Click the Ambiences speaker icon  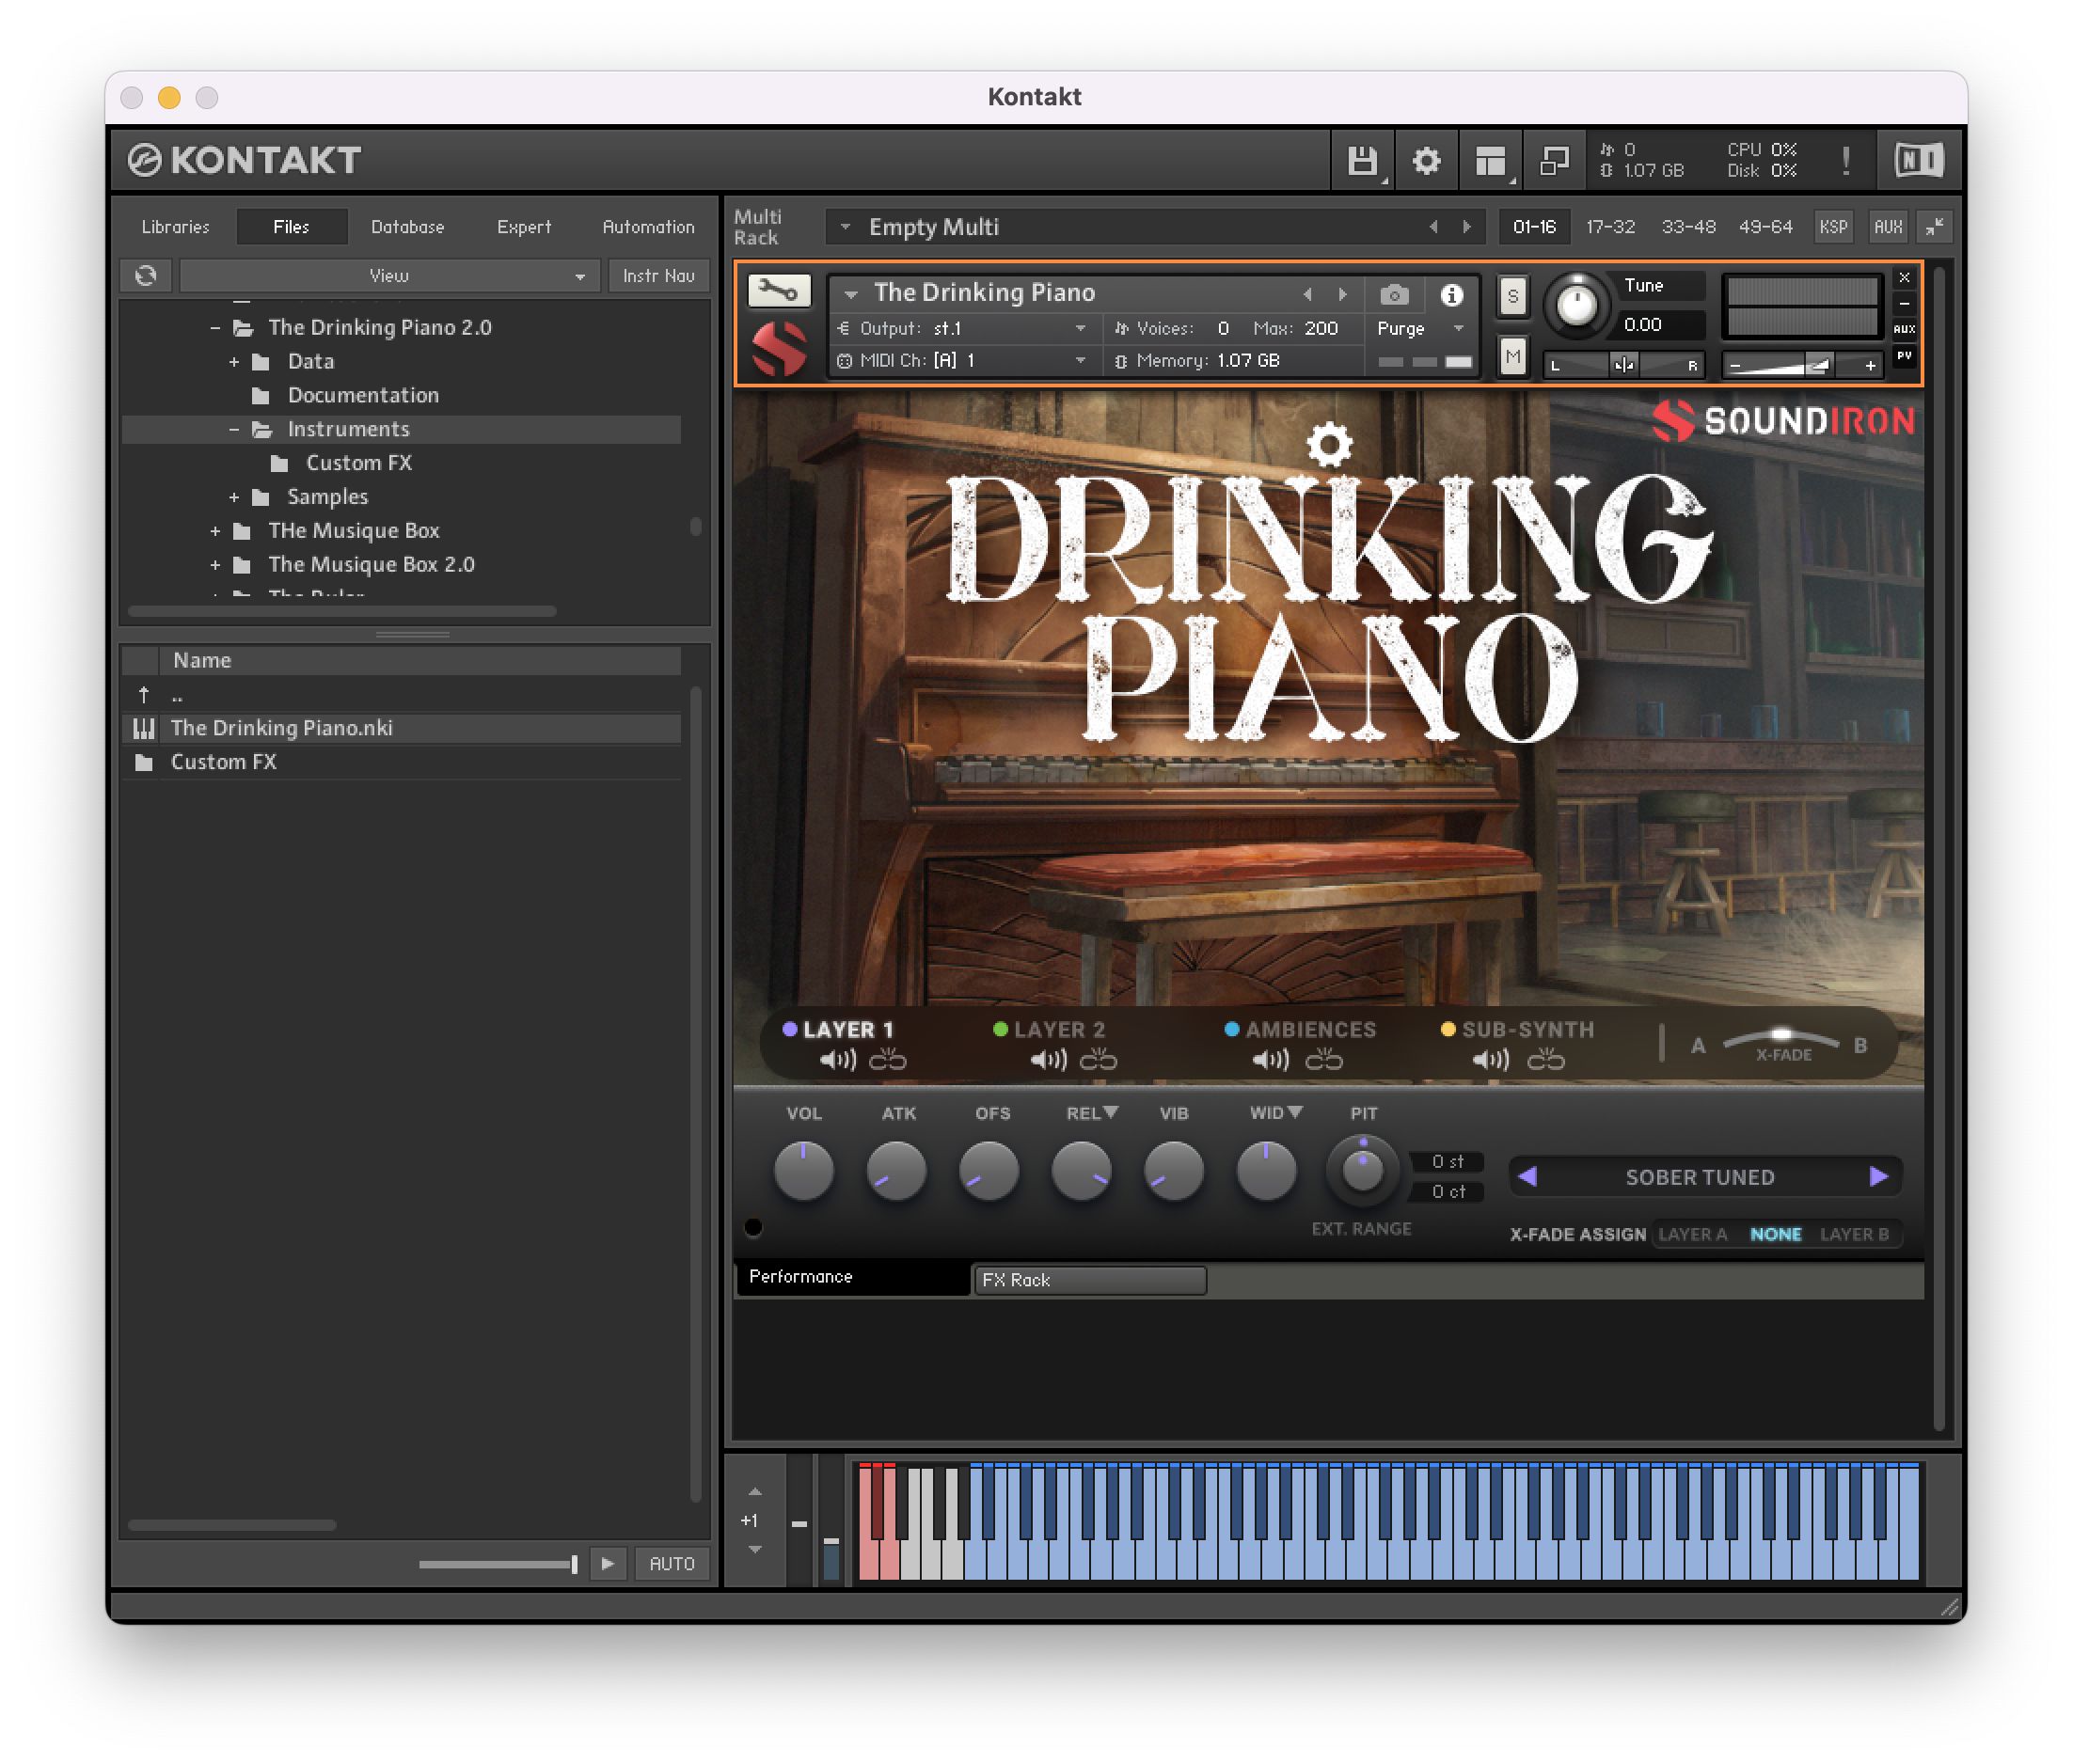(1271, 1060)
